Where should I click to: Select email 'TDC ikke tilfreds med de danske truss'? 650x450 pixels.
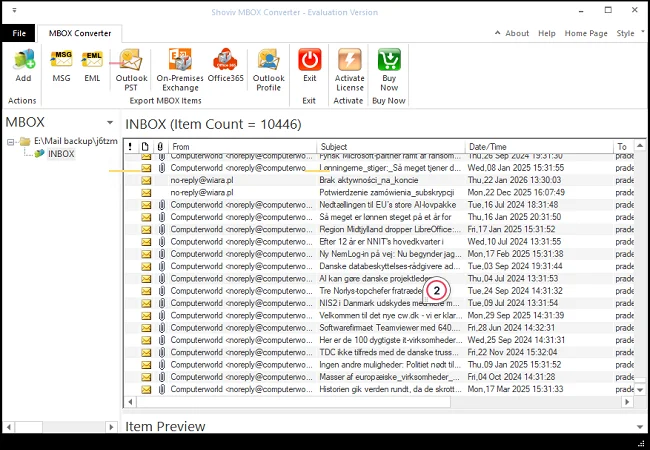(x=380, y=352)
